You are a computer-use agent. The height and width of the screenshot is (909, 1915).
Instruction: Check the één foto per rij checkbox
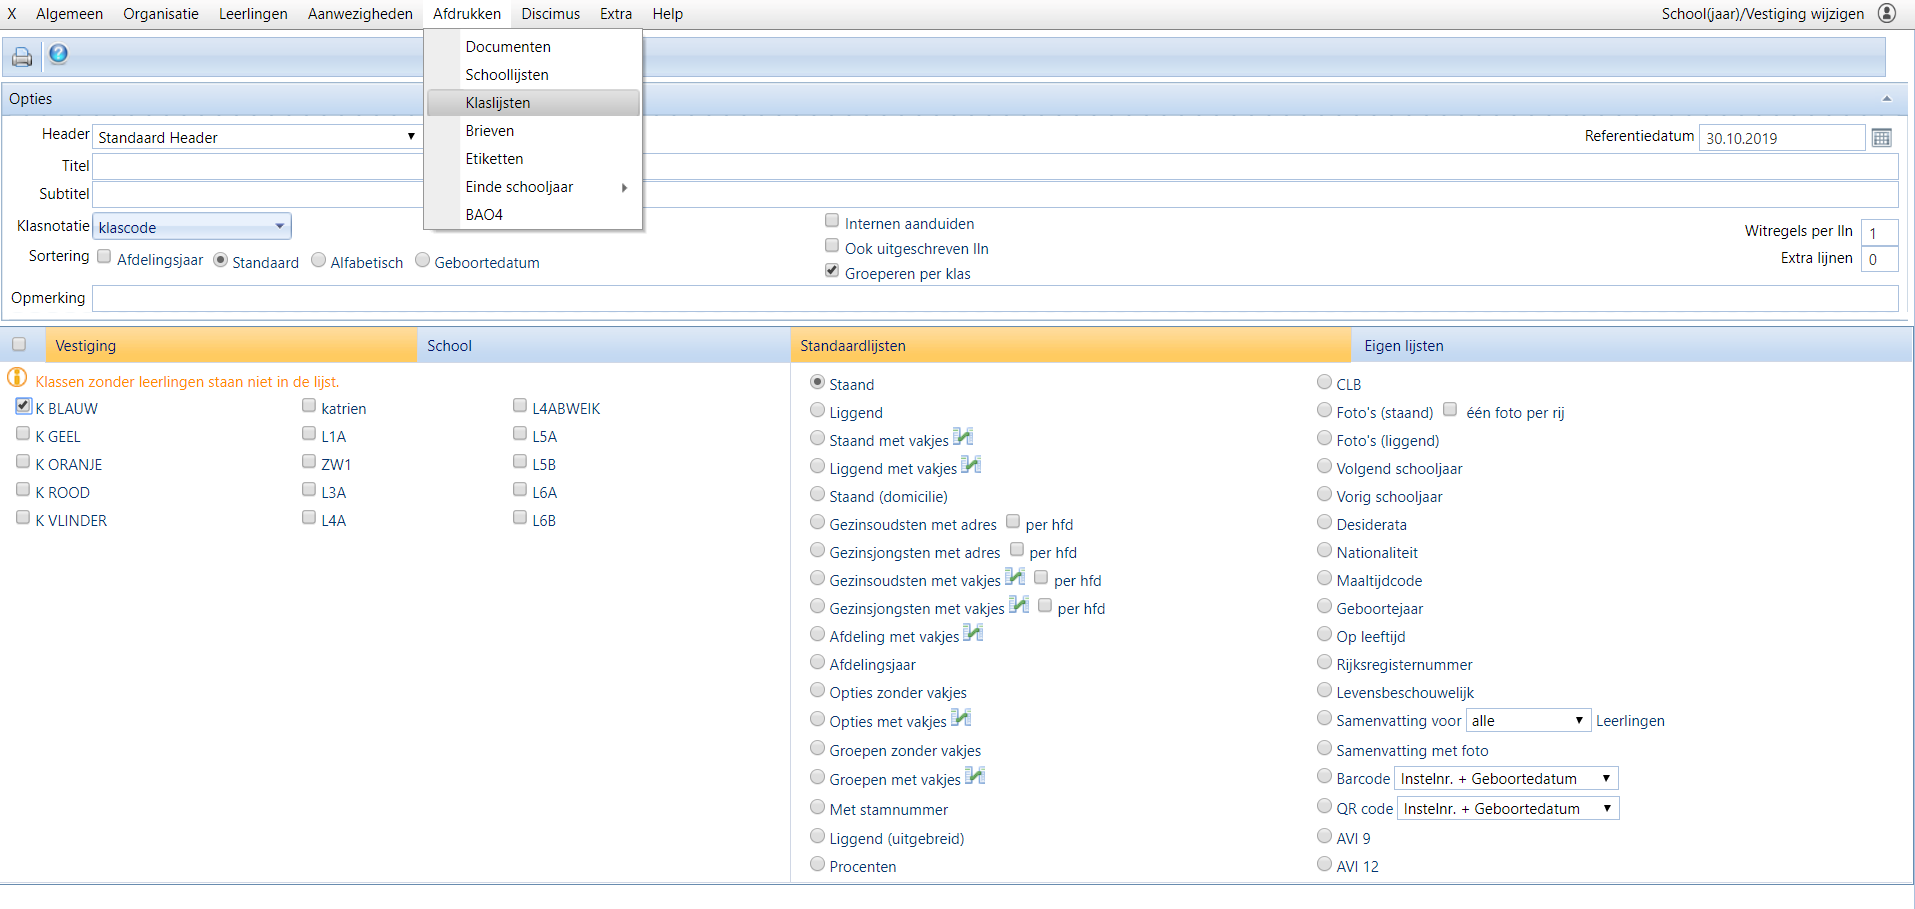pos(1450,409)
